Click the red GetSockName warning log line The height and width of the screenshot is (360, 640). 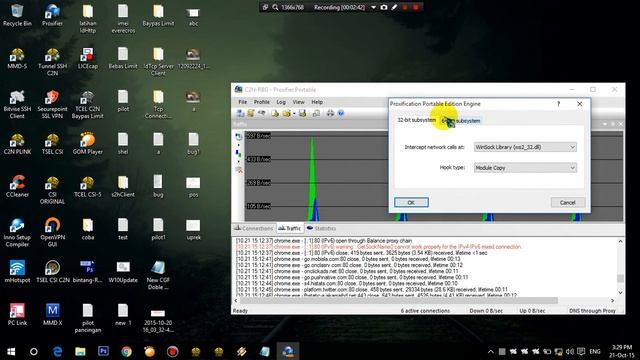(379, 247)
